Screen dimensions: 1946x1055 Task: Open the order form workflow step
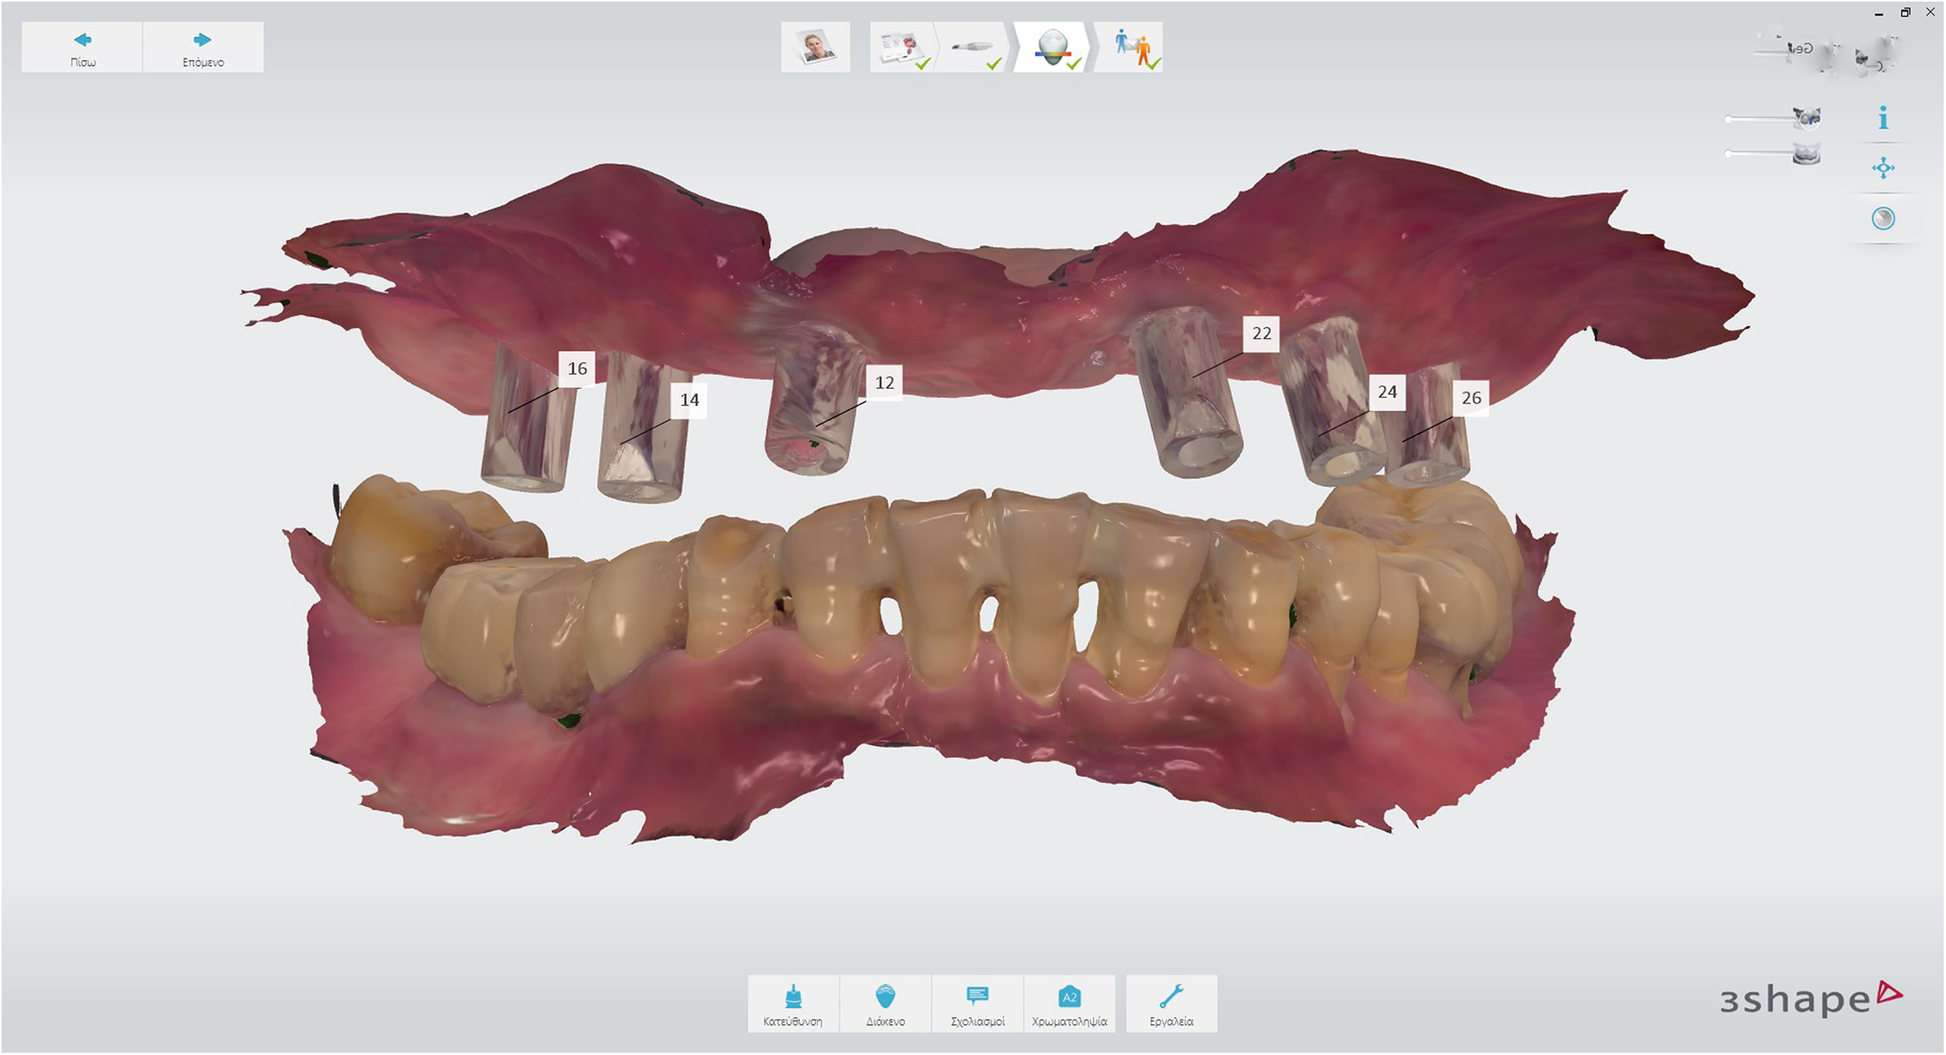pos(900,47)
